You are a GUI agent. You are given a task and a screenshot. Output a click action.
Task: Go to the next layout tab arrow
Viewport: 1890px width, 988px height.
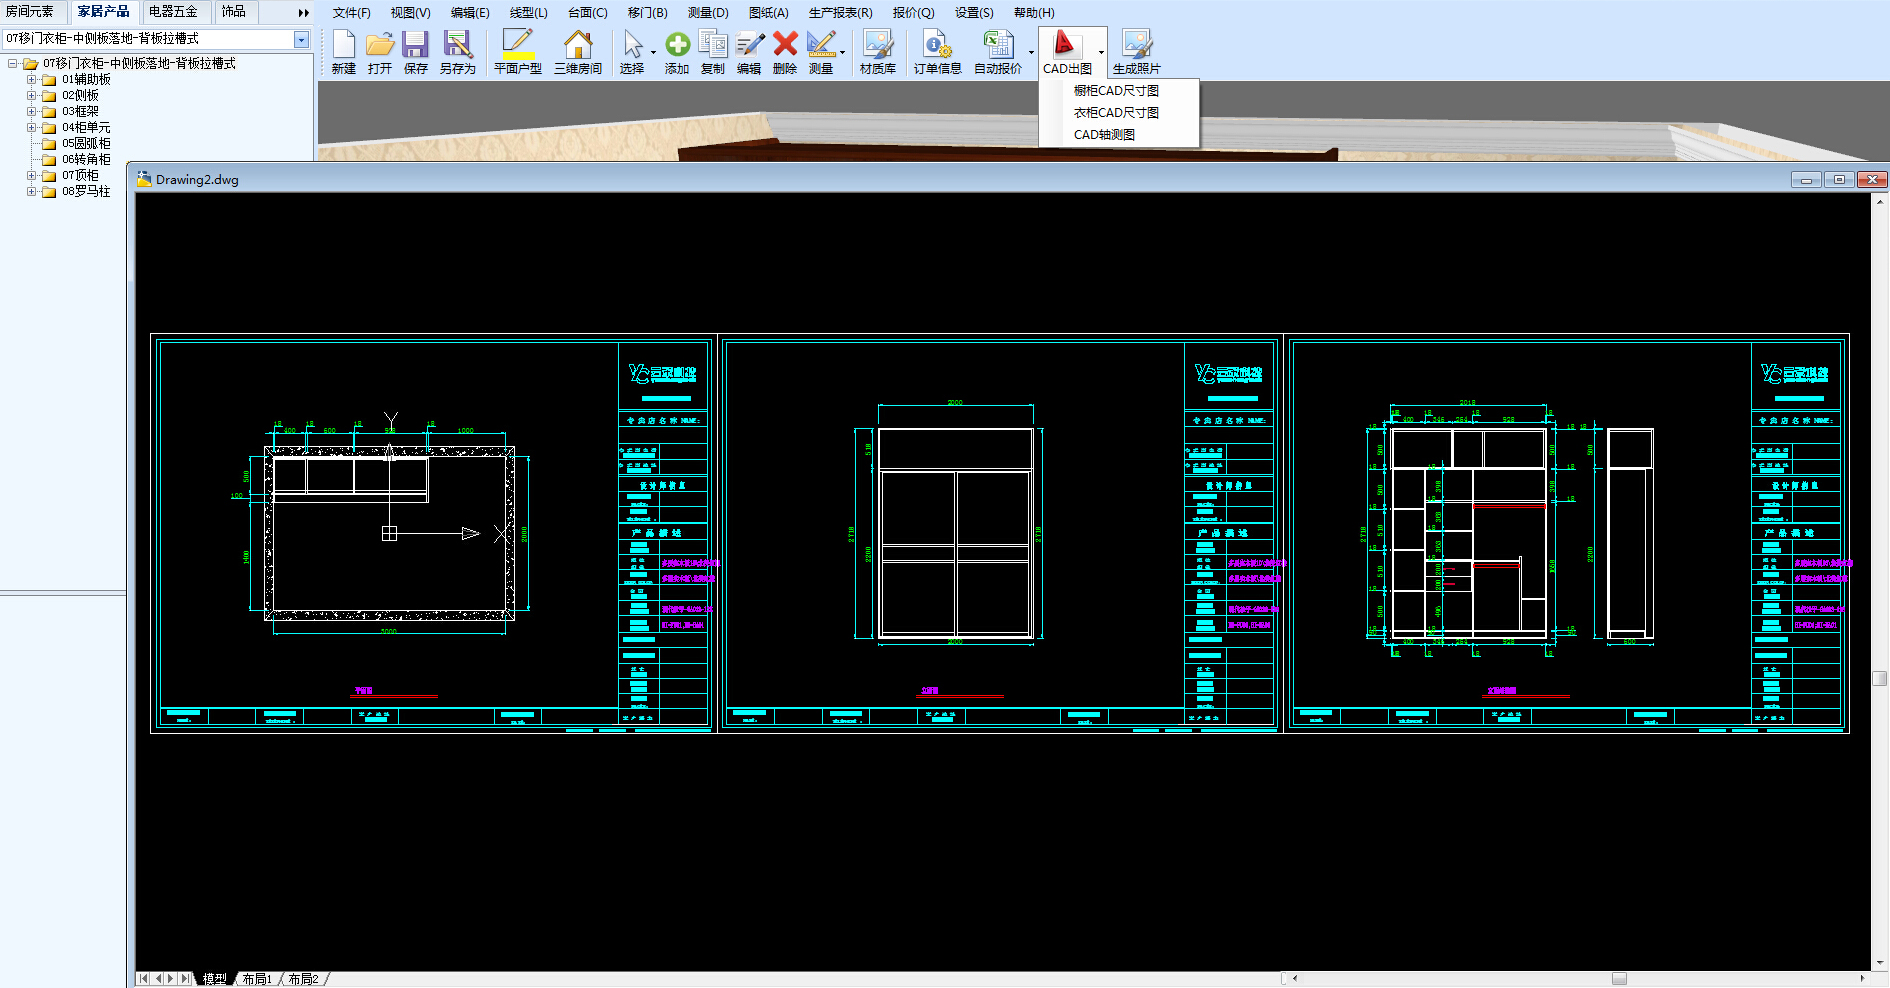(171, 979)
